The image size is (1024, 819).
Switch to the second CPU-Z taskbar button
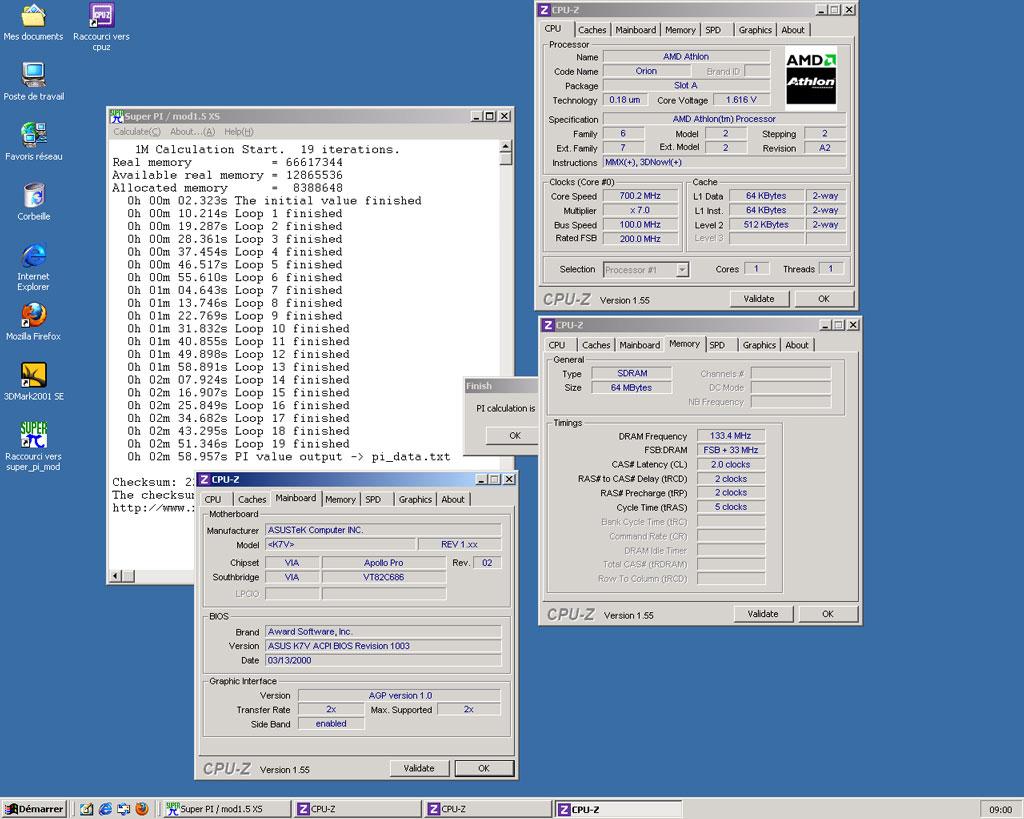[x=488, y=809]
